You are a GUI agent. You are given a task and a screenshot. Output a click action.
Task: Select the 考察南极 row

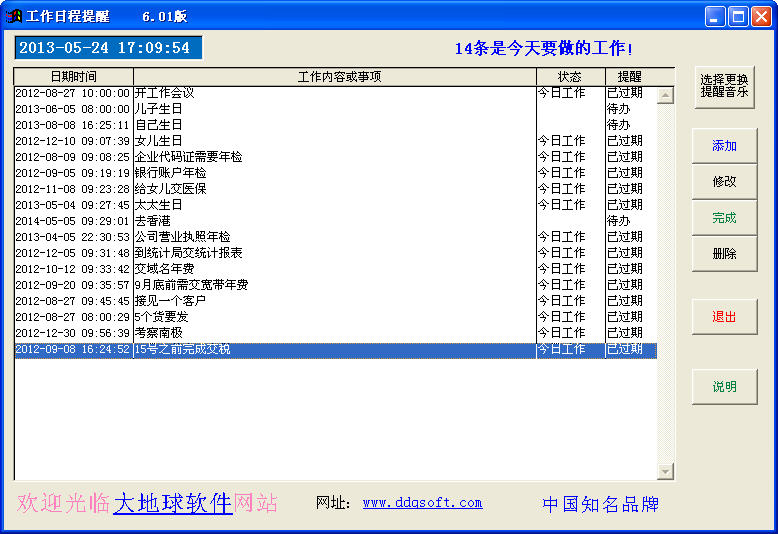point(335,333)
